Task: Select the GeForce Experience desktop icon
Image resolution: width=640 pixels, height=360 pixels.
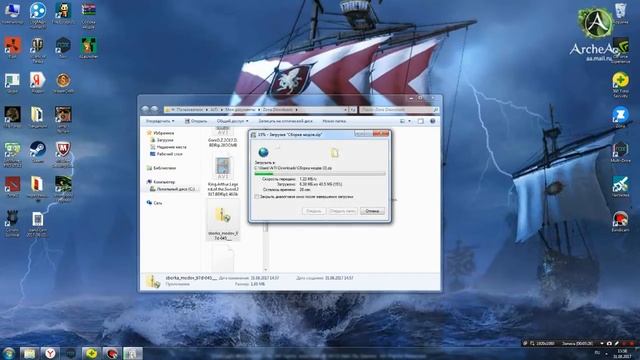Action: [x=621, y=50]
